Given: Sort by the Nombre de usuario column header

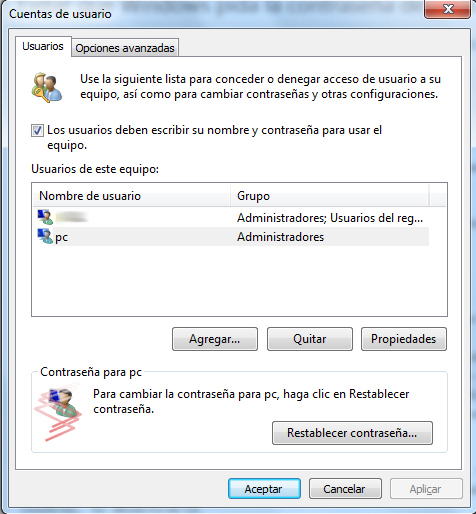Looking at the screenshot, I should click(x=132, y=196).
